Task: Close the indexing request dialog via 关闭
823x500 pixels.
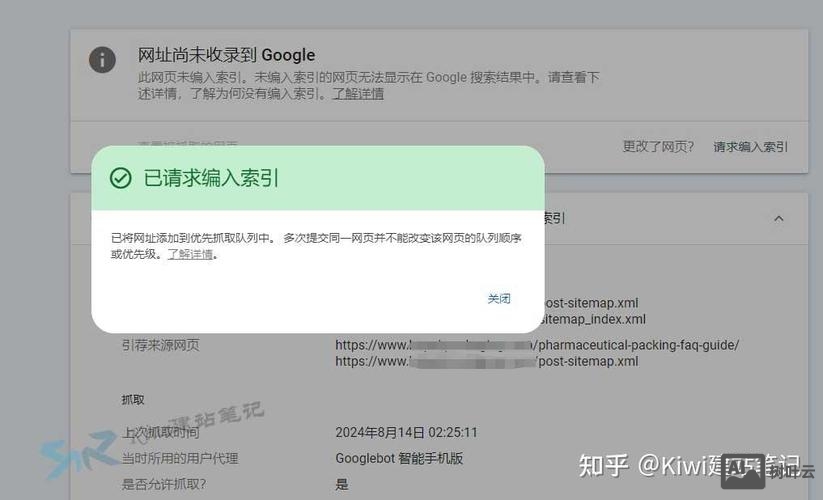Action: (x=499, y=299)
